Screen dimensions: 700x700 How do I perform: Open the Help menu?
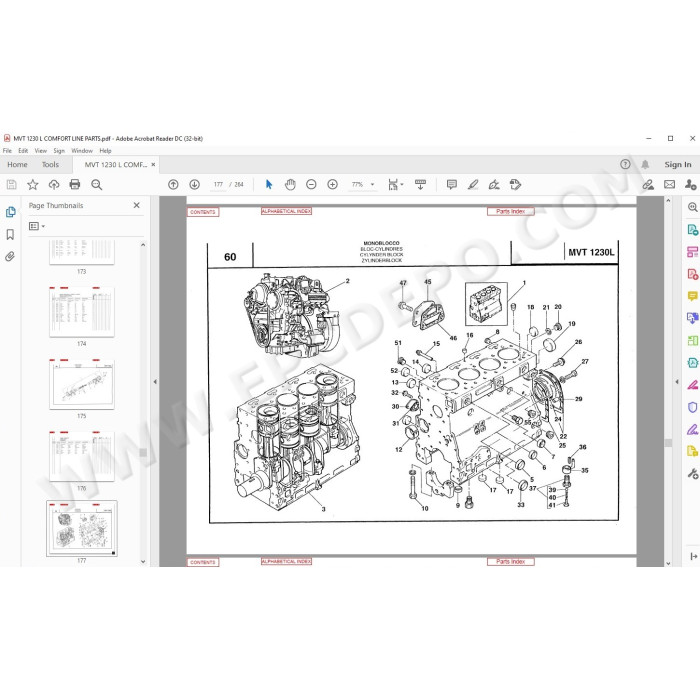click(x=105, y=151)
